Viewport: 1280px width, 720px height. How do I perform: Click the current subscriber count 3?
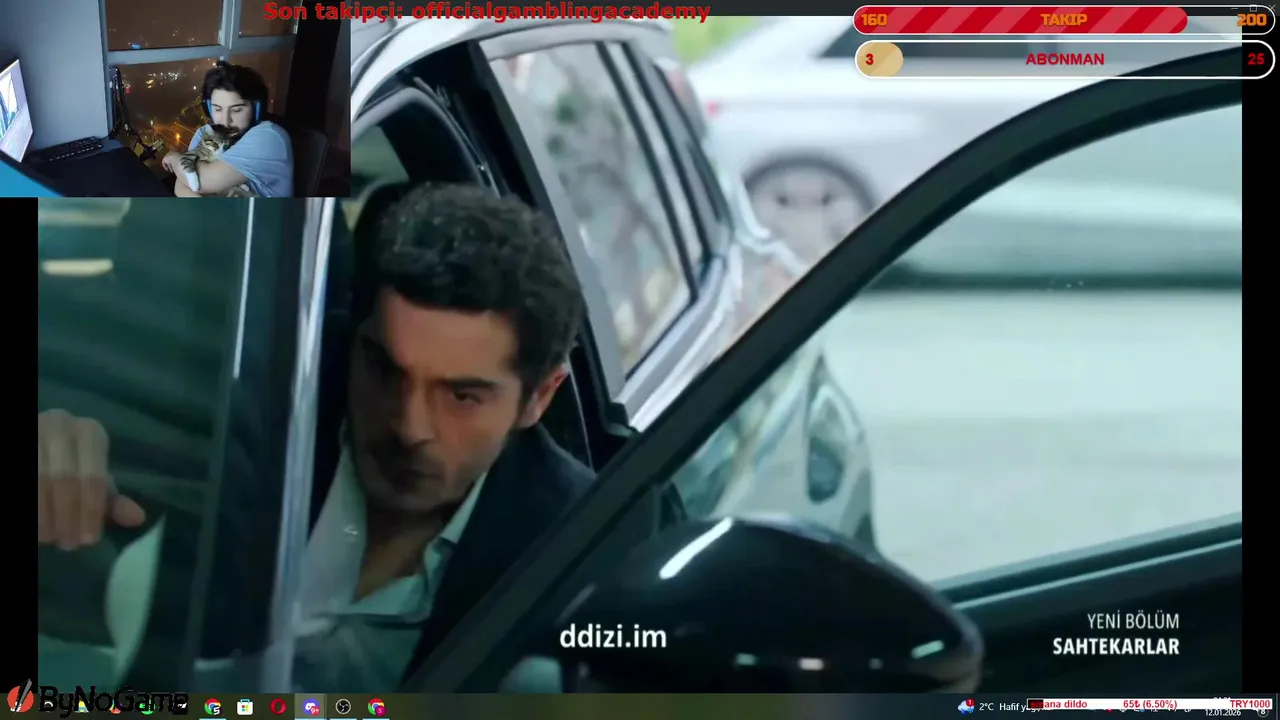(x=869, y=59)
